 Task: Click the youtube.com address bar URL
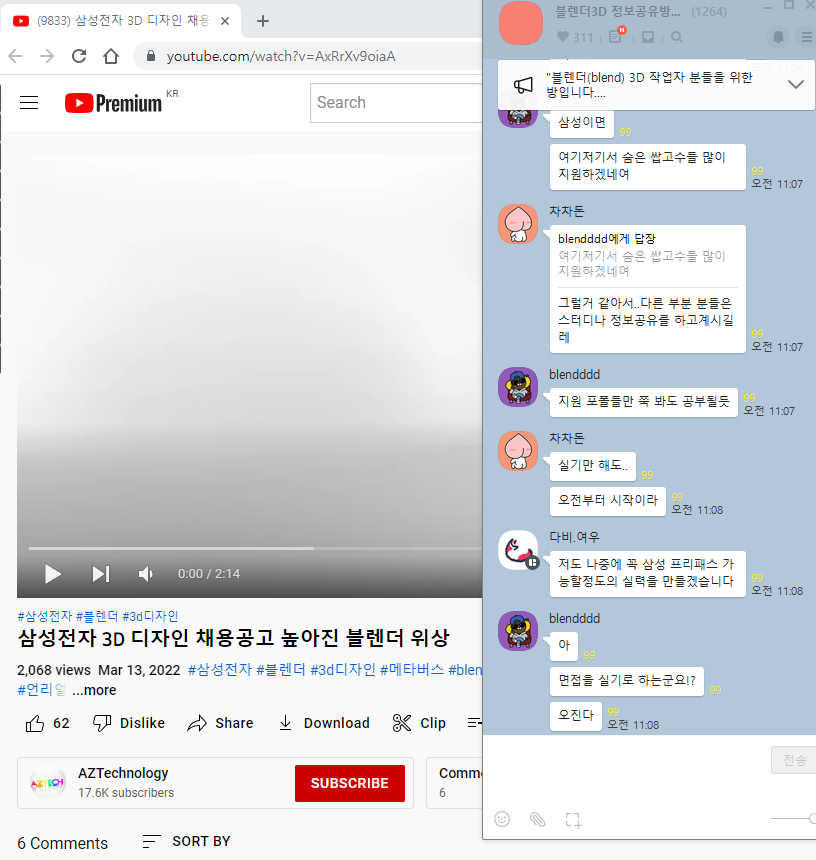tap(281, 56)
